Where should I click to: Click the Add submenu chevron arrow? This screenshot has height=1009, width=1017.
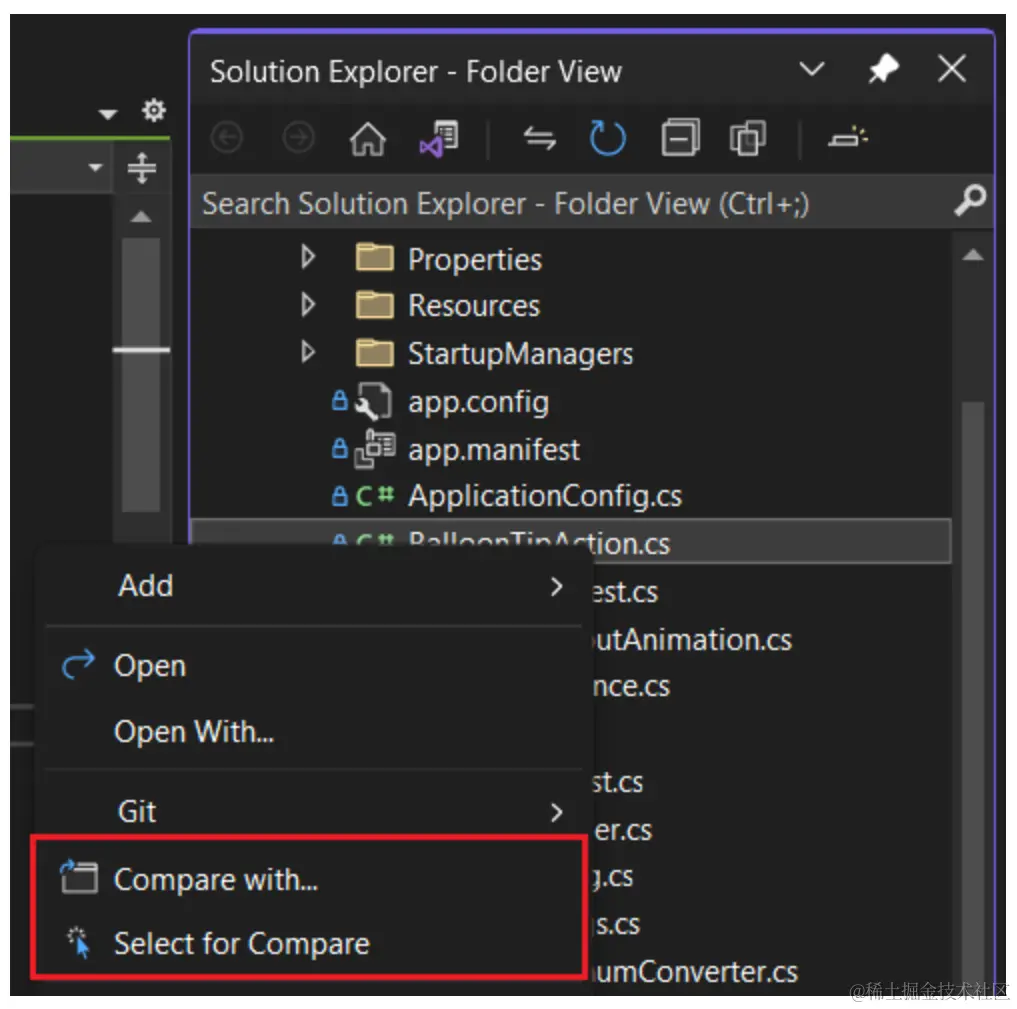(556, 586)
